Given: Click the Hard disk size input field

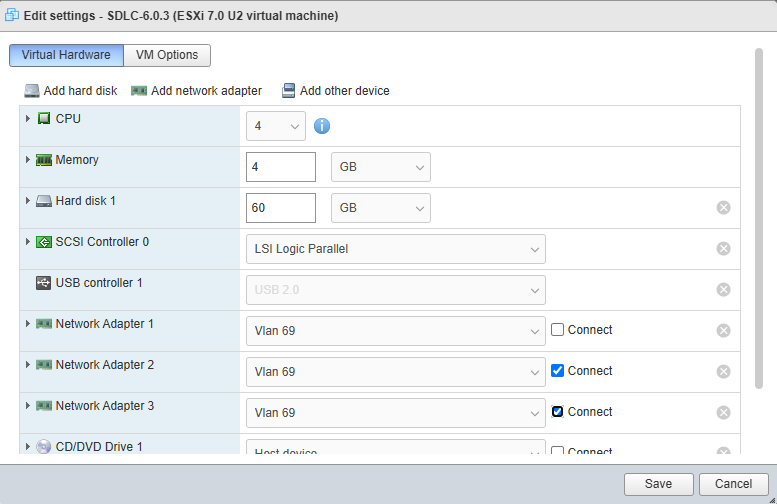Looking at the screenshot, I should click(280, 208).
